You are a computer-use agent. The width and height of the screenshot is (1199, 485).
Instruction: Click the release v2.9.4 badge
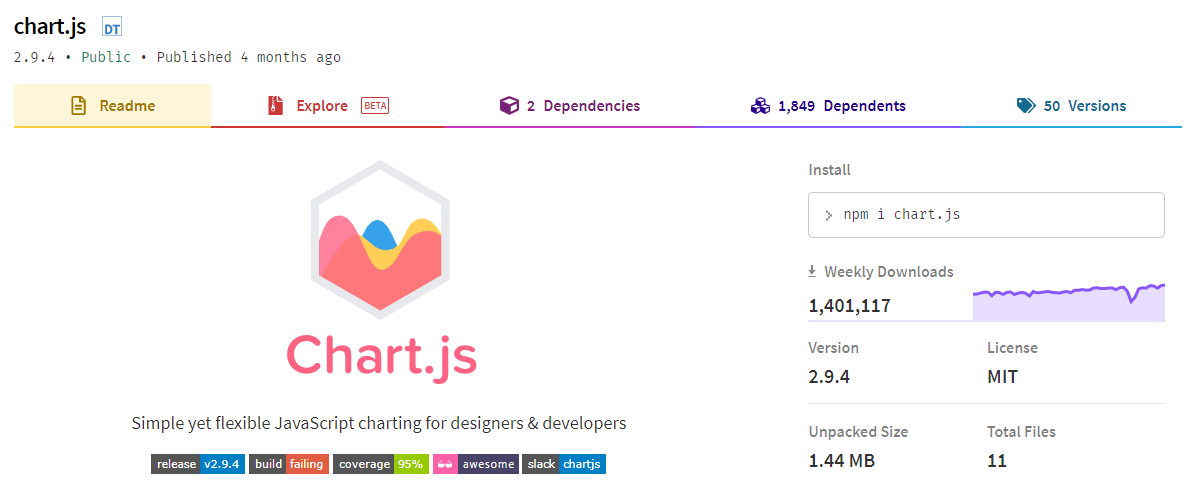[x=198, y=464]
